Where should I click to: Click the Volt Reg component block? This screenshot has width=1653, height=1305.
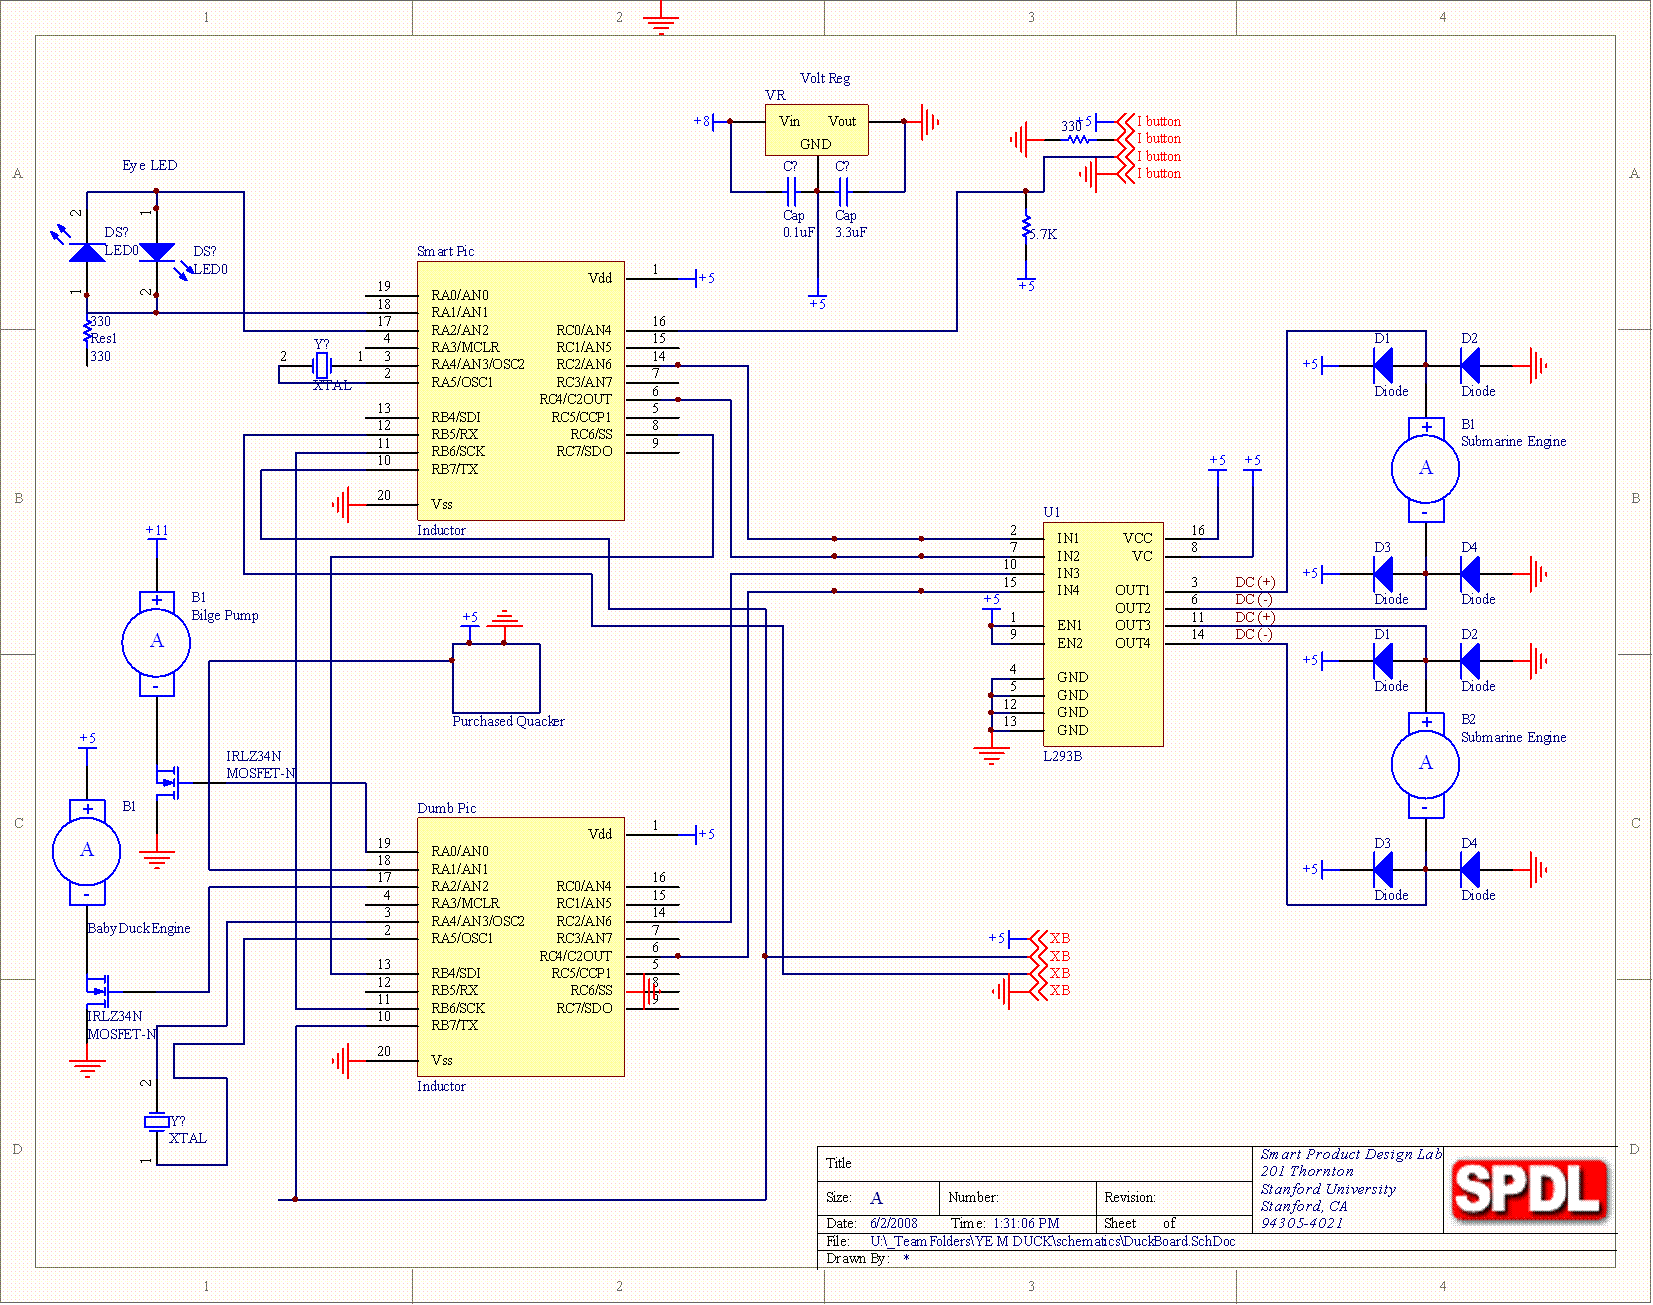pos(816,131)
